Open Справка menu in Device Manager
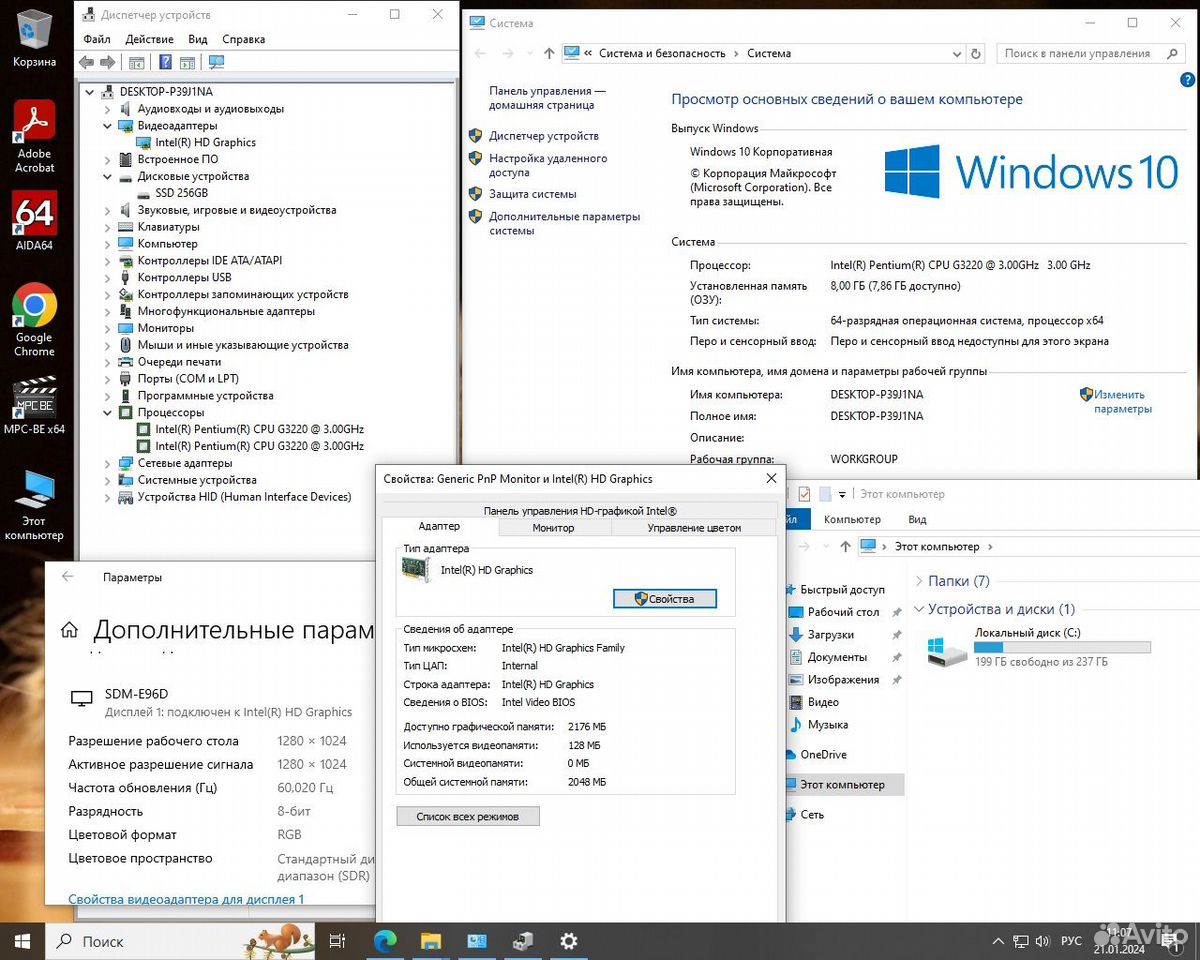This screenshot has height=960, width=1200. 244,39
